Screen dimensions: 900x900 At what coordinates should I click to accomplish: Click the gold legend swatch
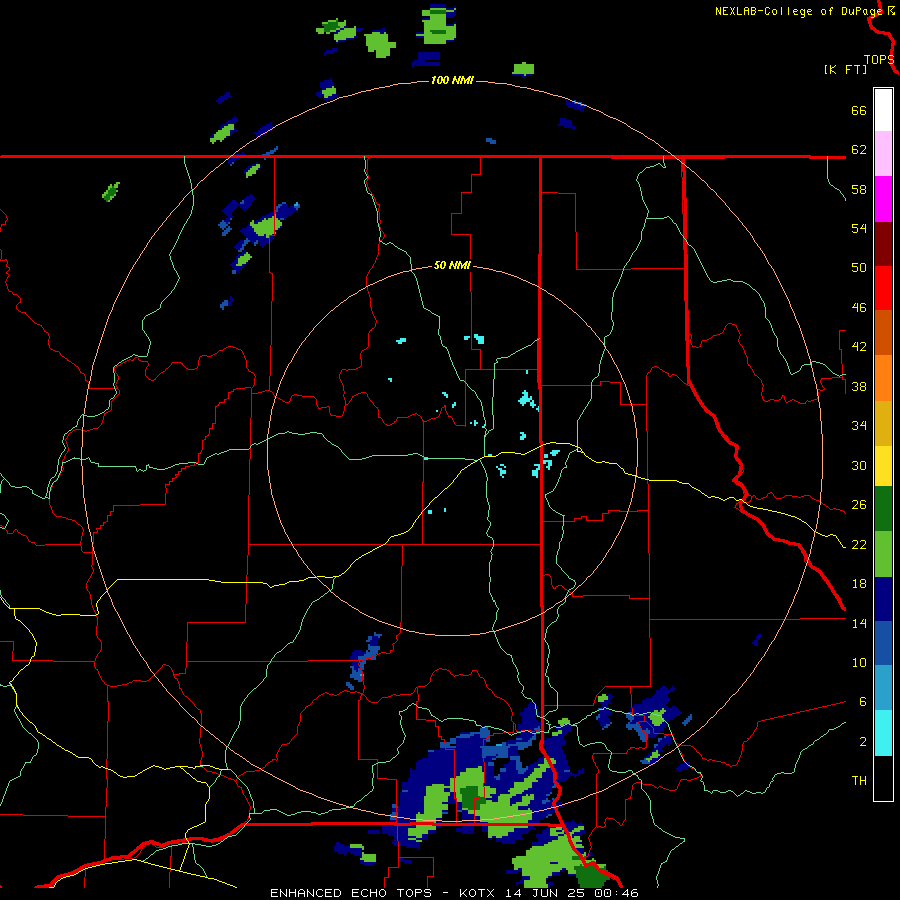click(x=883, y=423)
